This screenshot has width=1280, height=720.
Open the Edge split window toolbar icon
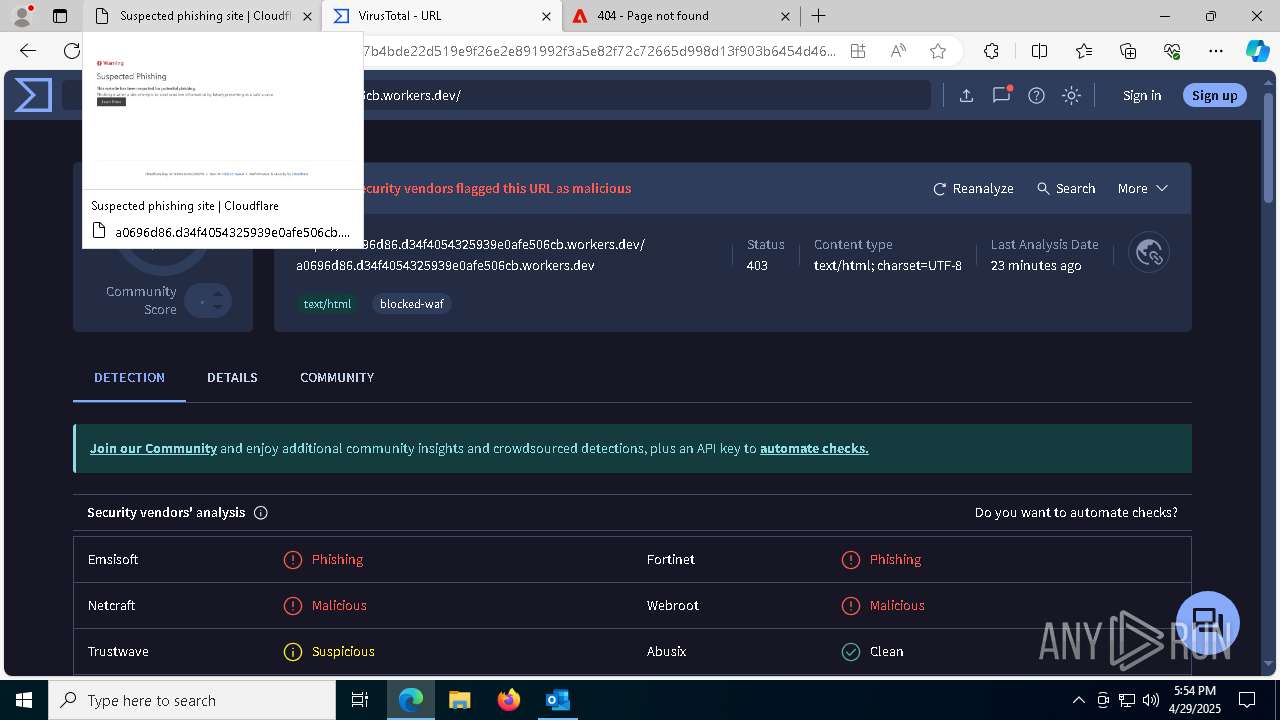pyautogui.click(x=1039, y=51)
